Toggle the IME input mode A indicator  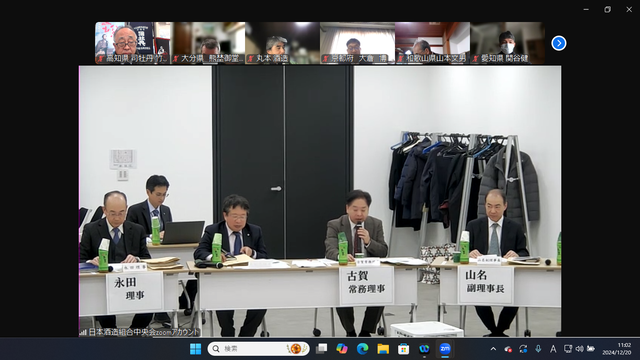553,349
